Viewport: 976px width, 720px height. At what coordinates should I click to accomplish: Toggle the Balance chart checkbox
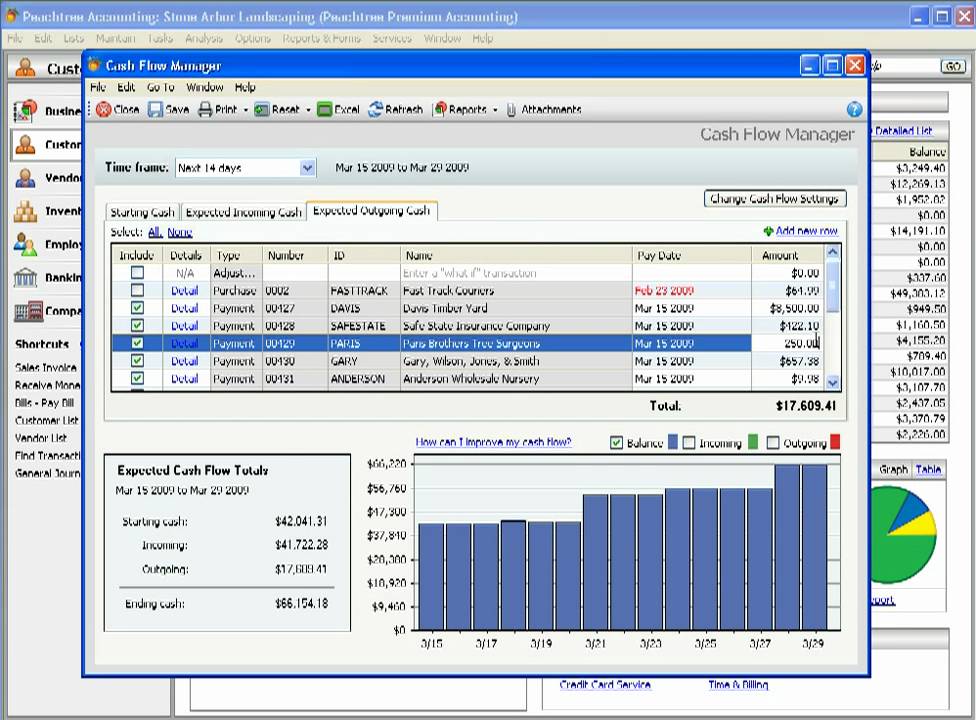pos(616,442)
